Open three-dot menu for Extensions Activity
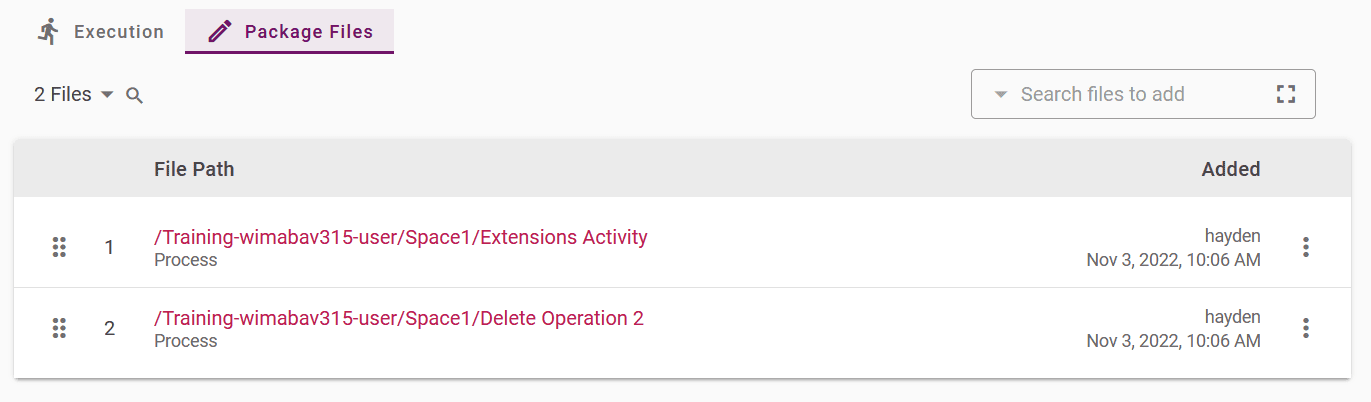The width and height of the screenshot is (1371, 402). pyautogui.click(x=1305, y=247)
